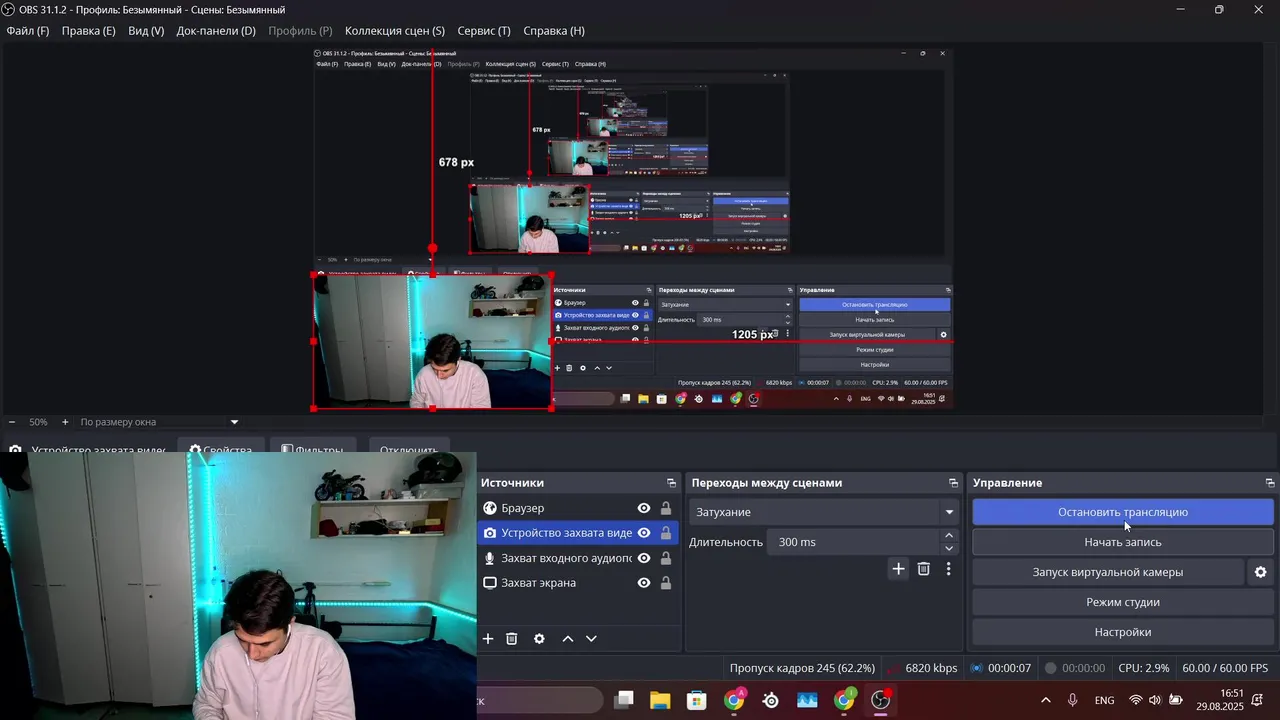This screenshot has height=720, width=1280.
Task: Hide the Захват экрана source
Action: tap(644, 583)
